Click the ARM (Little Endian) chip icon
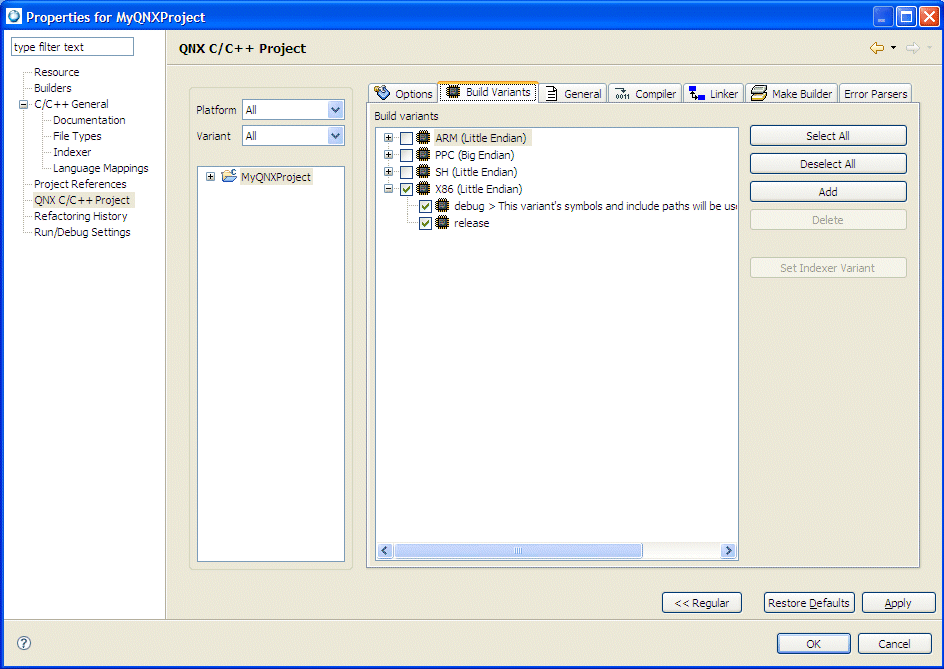This screenshot has height=669, width=944. 423,138
